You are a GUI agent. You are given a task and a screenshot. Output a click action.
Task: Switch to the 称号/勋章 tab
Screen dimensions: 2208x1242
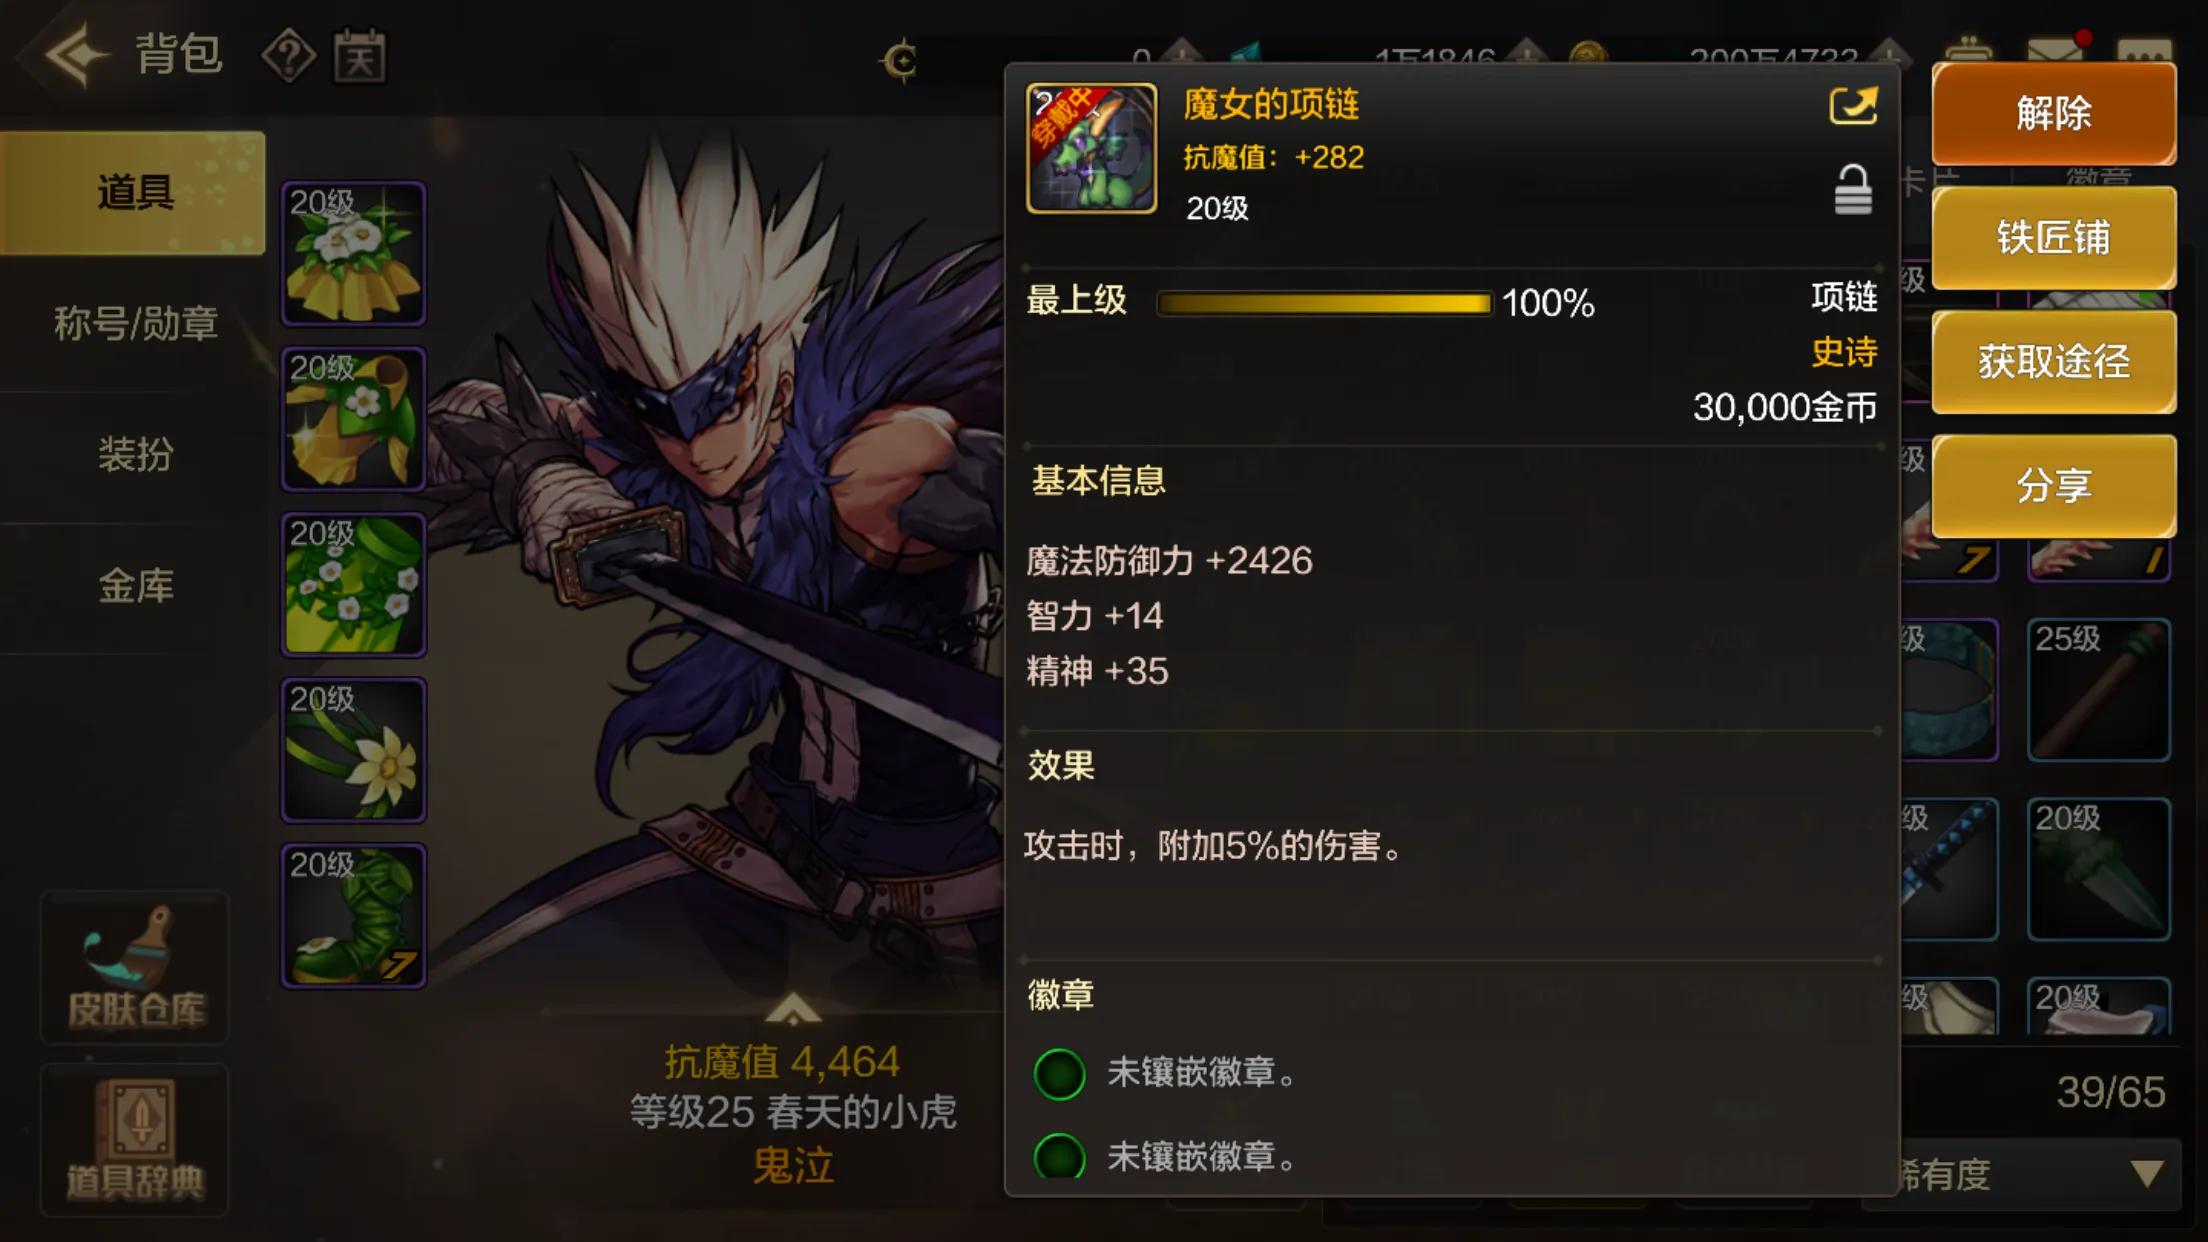coord(135,324)
